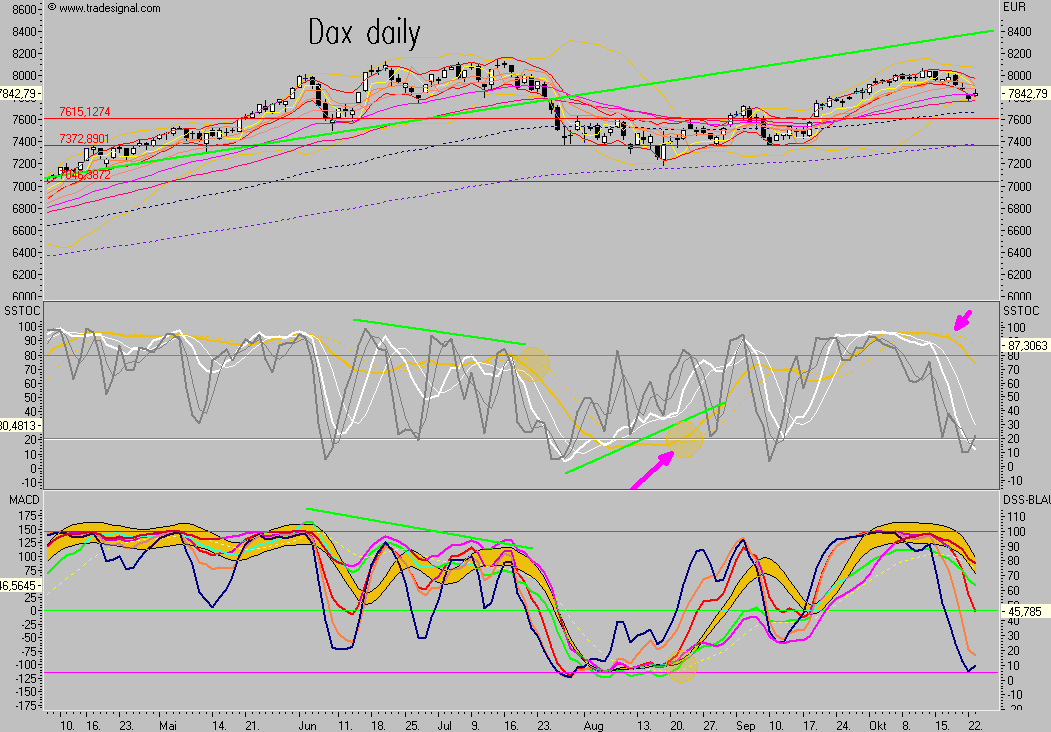Screen dimensions: 1051x732
Task: Click the magenta arrow at SSTOC top right
Action: click(962, 320)
